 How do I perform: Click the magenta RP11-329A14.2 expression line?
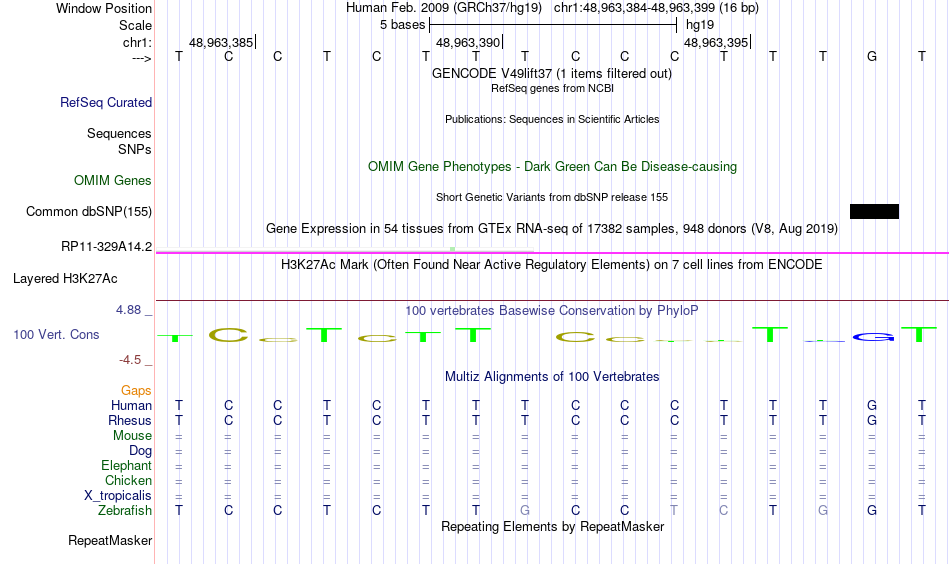[552, 253]
